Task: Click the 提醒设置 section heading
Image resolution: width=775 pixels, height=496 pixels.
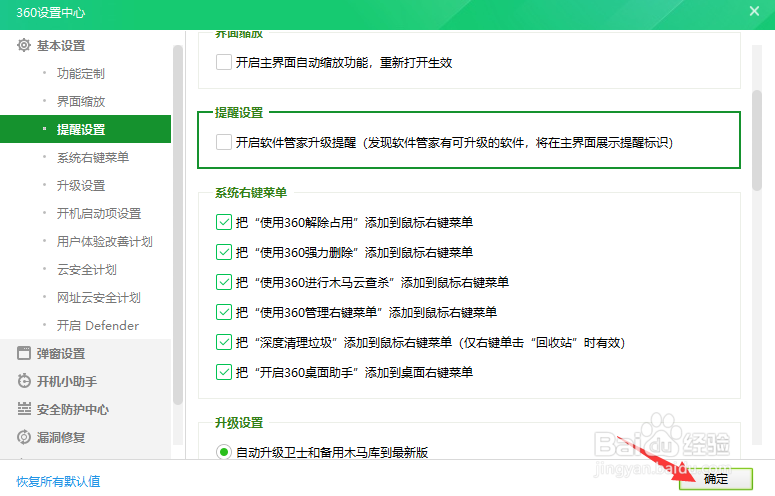Action: tap(239, 113)
